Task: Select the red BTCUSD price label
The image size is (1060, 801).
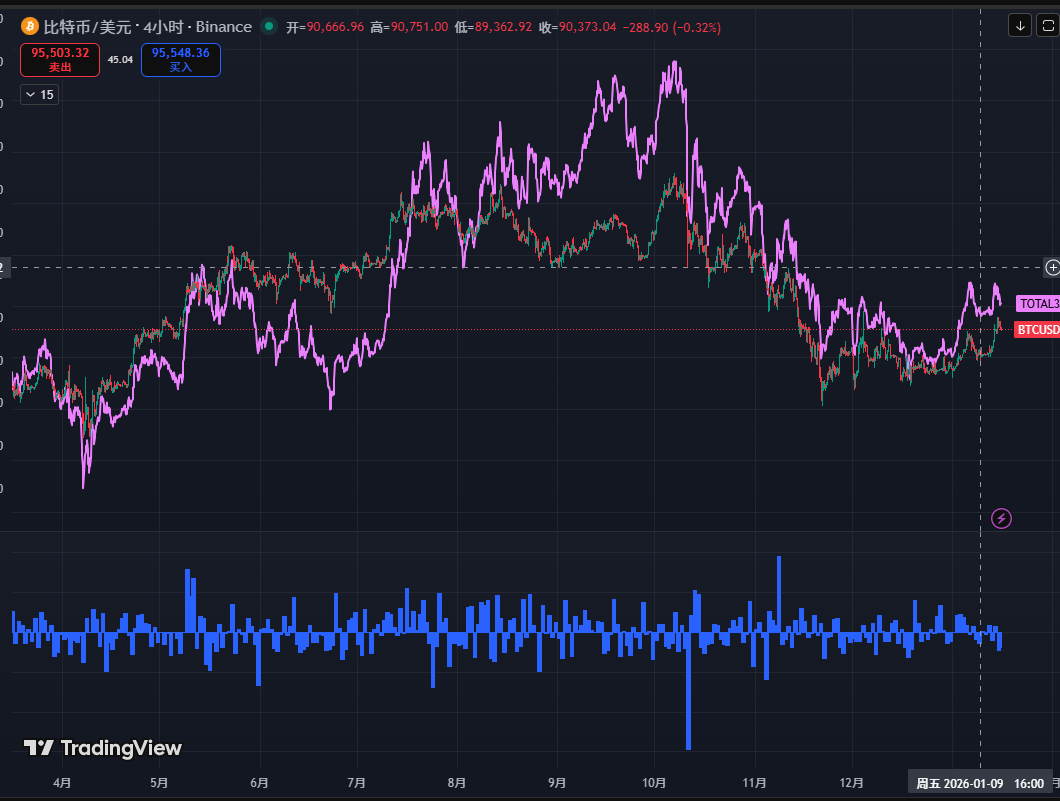Action: (x=1037, y=329)
